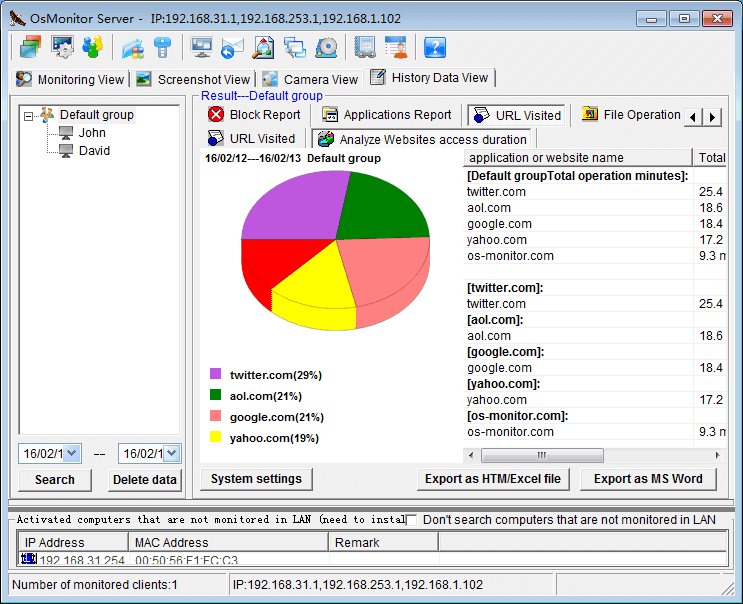Image resolution: width=743 pixels, height=604 pixels.
Task: Click the 'application or website name' column header
Action: (578, 158)
